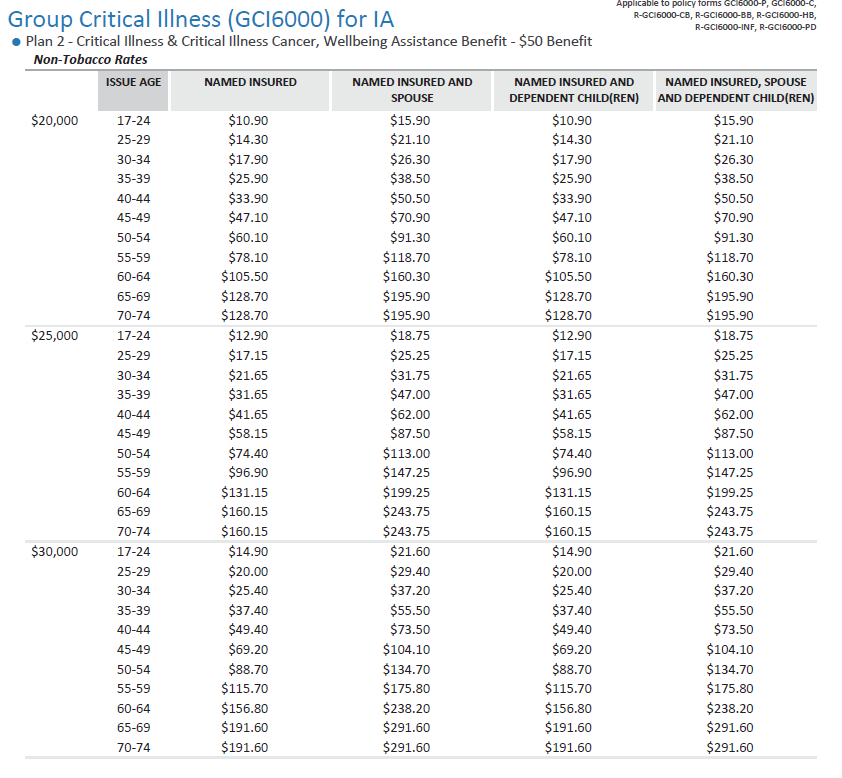Click the blue bullet before Plan 2
The height and width of the screenshot is (778, 842).
point(16,42)
